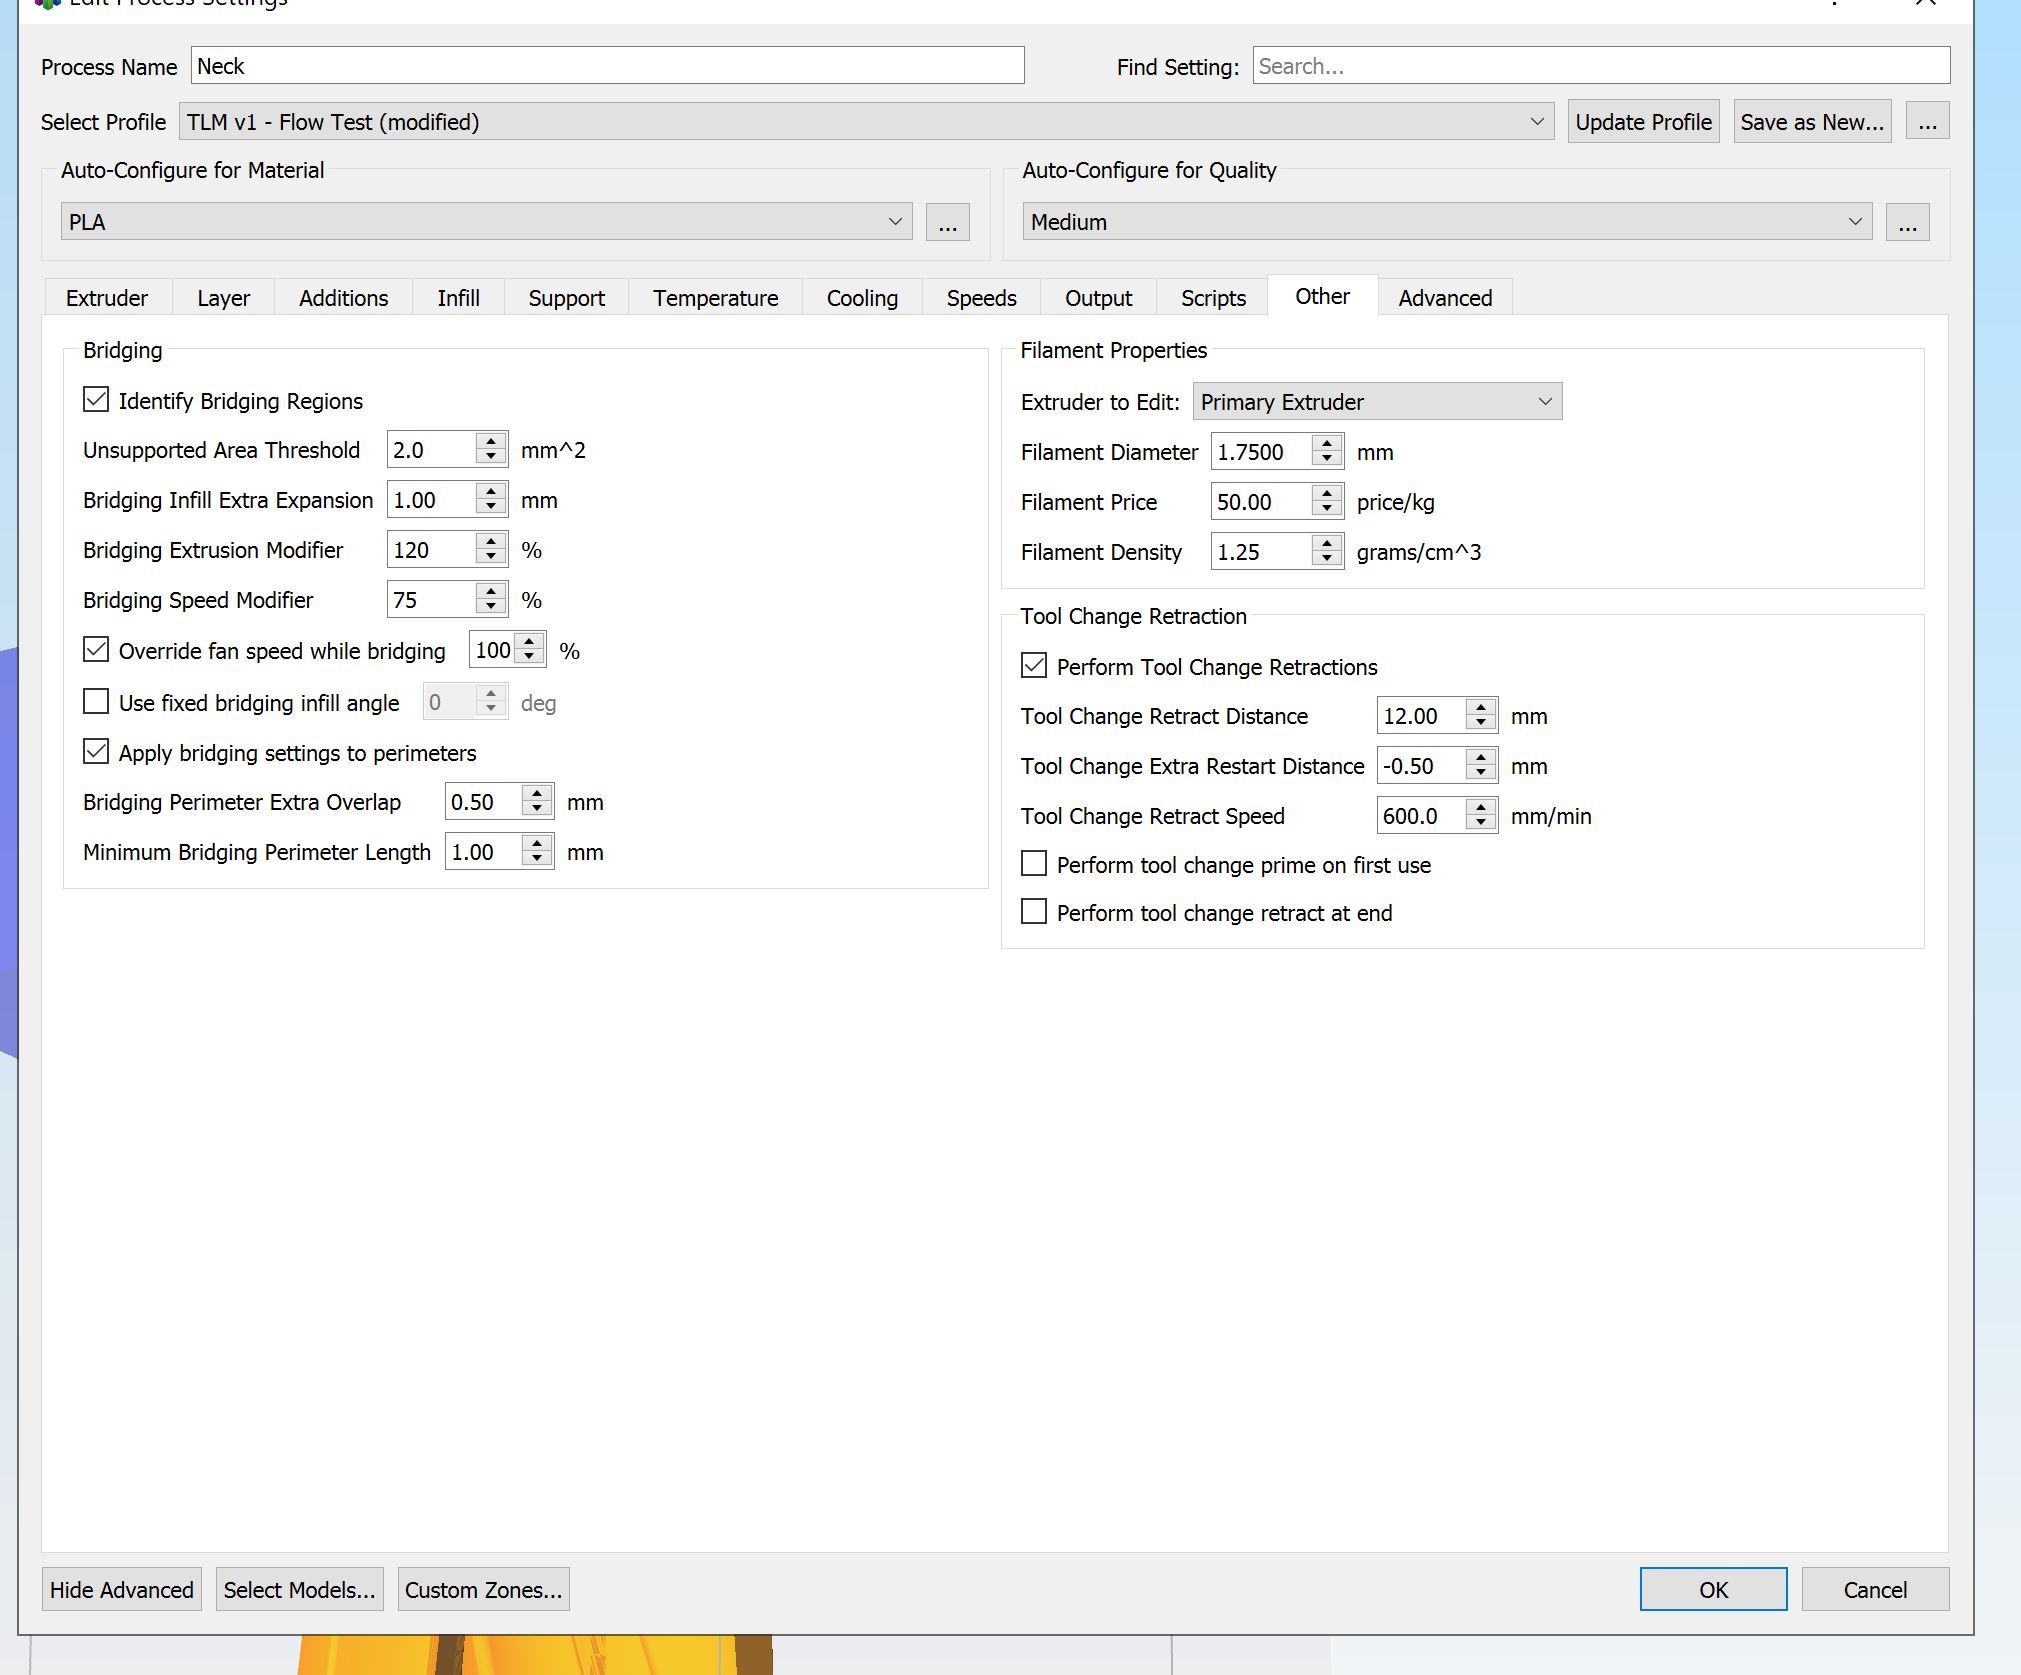The height and width of the screenshot is (1675, 2021).
Task: Increase bridging fan speed override value
Action: click(529, 641)
